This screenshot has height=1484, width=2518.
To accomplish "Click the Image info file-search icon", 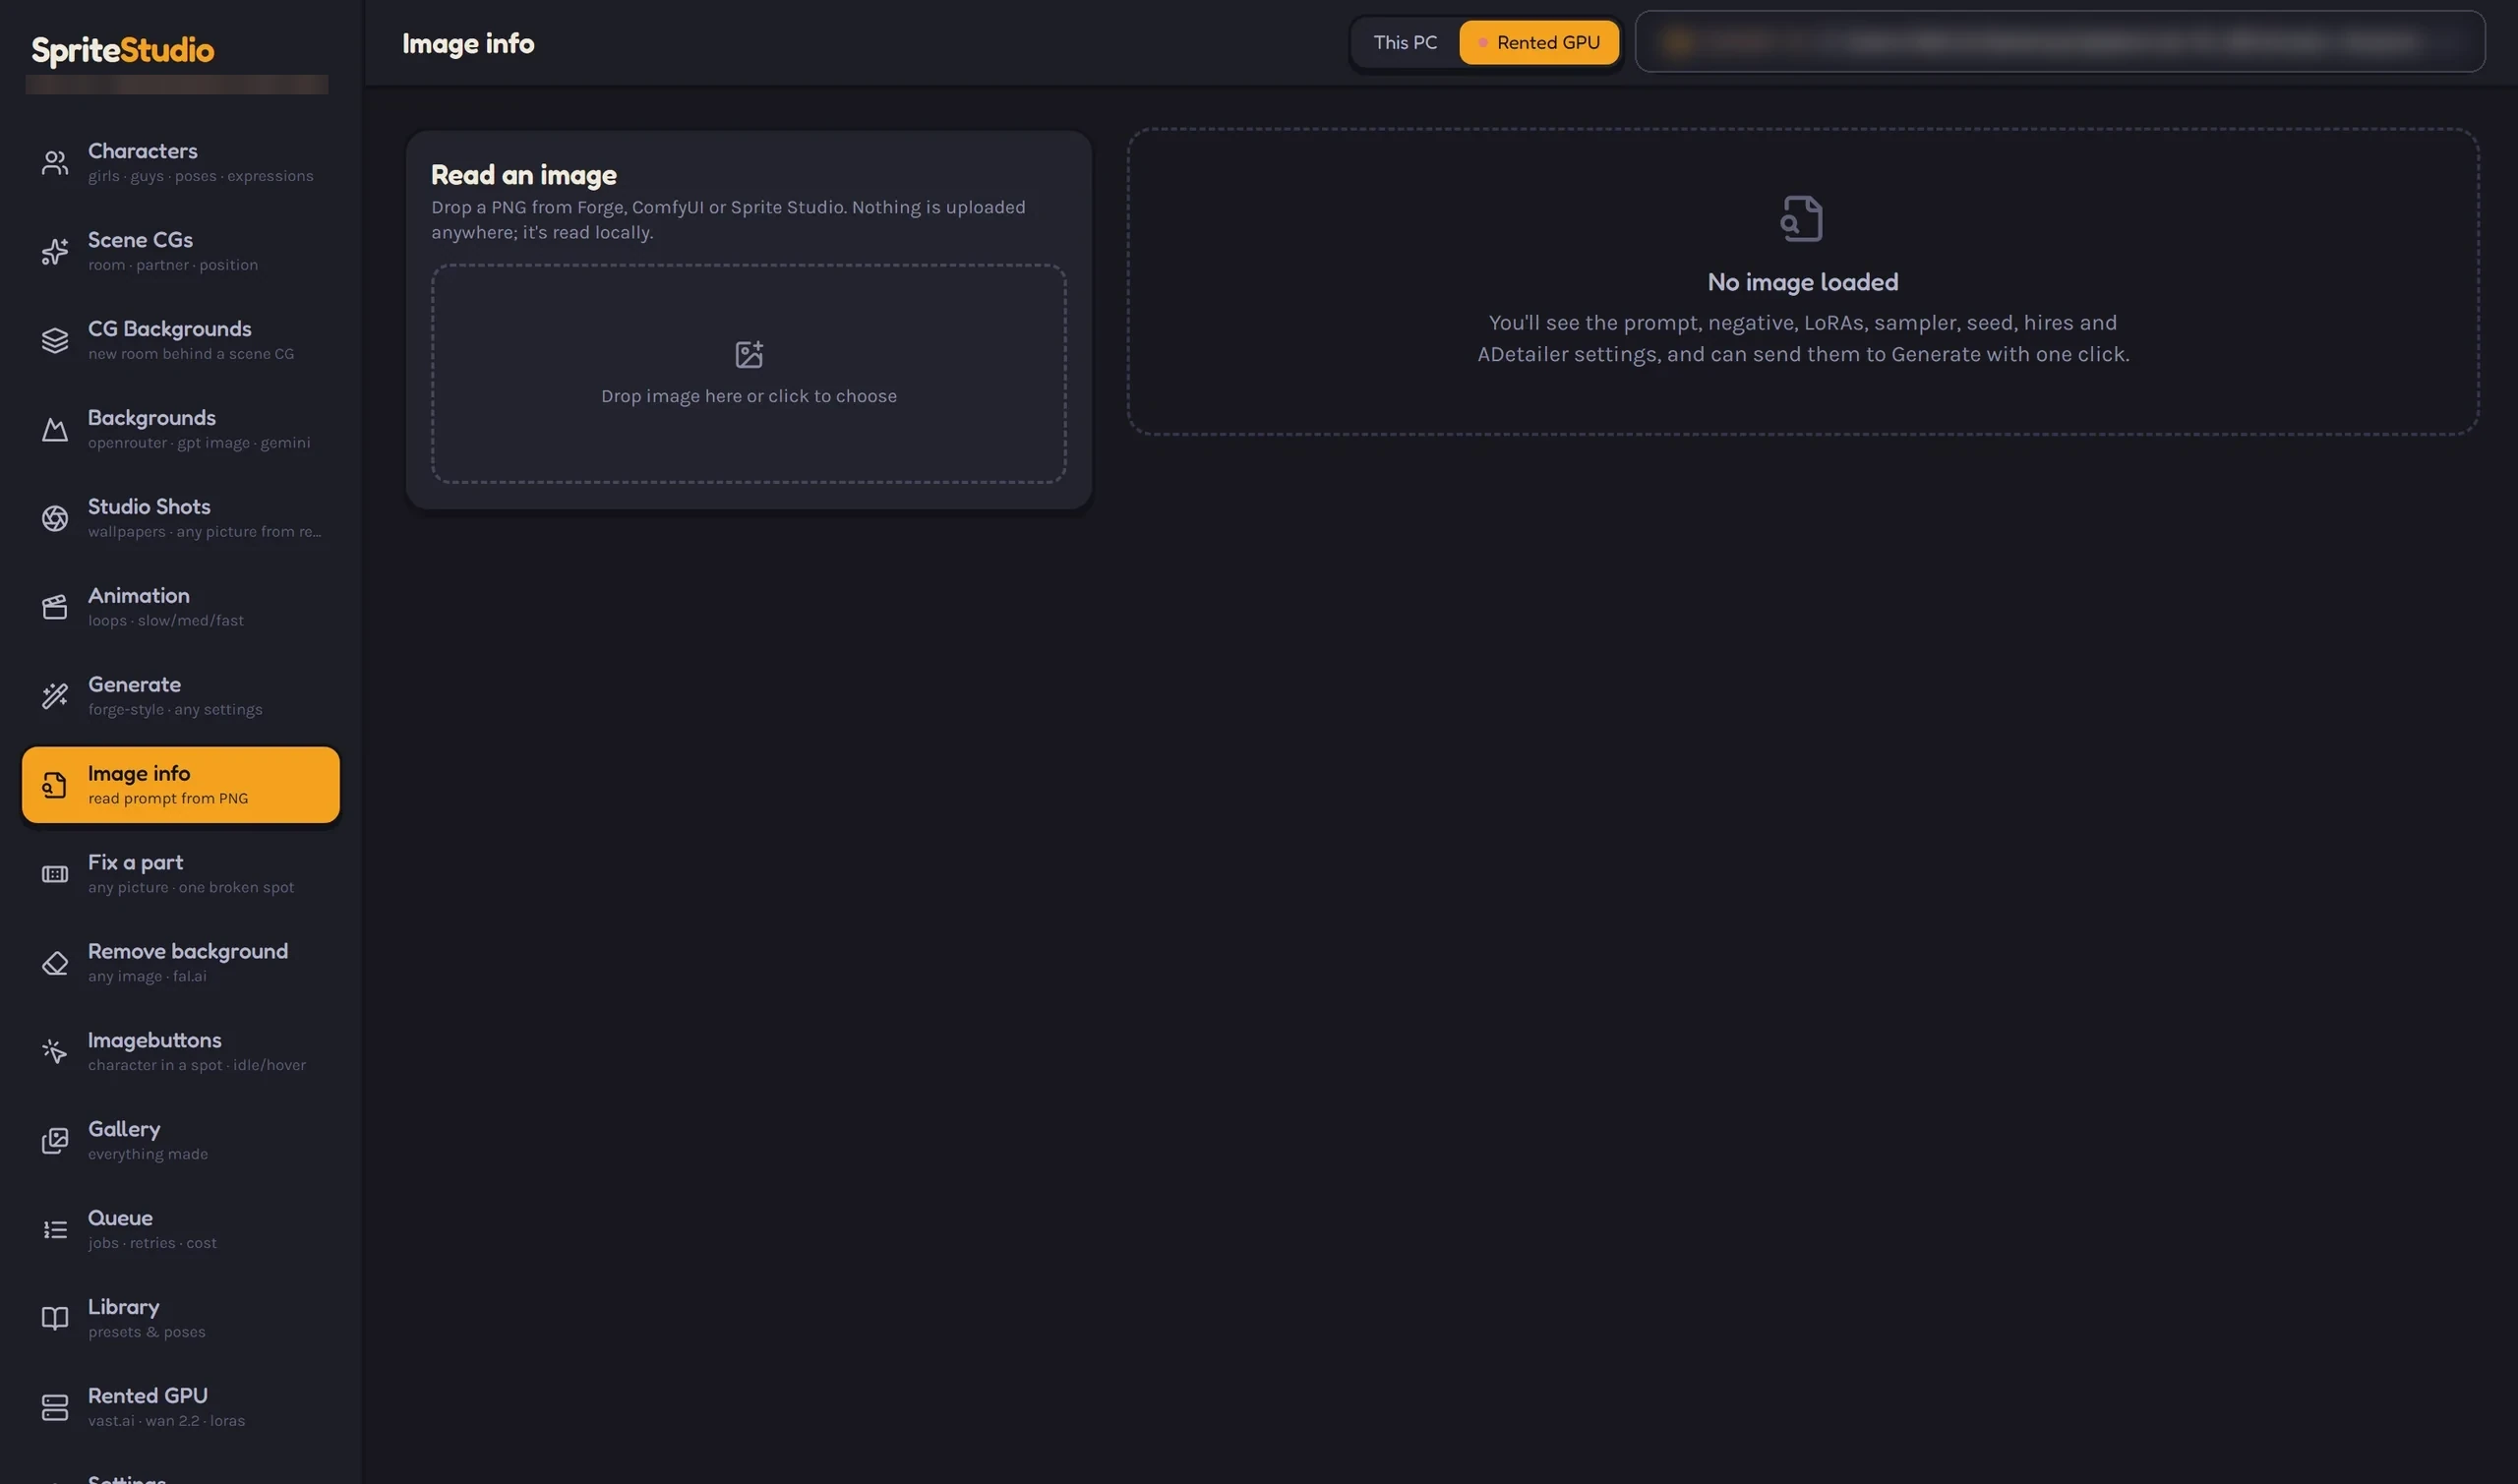I will click(x=55, y=785).
